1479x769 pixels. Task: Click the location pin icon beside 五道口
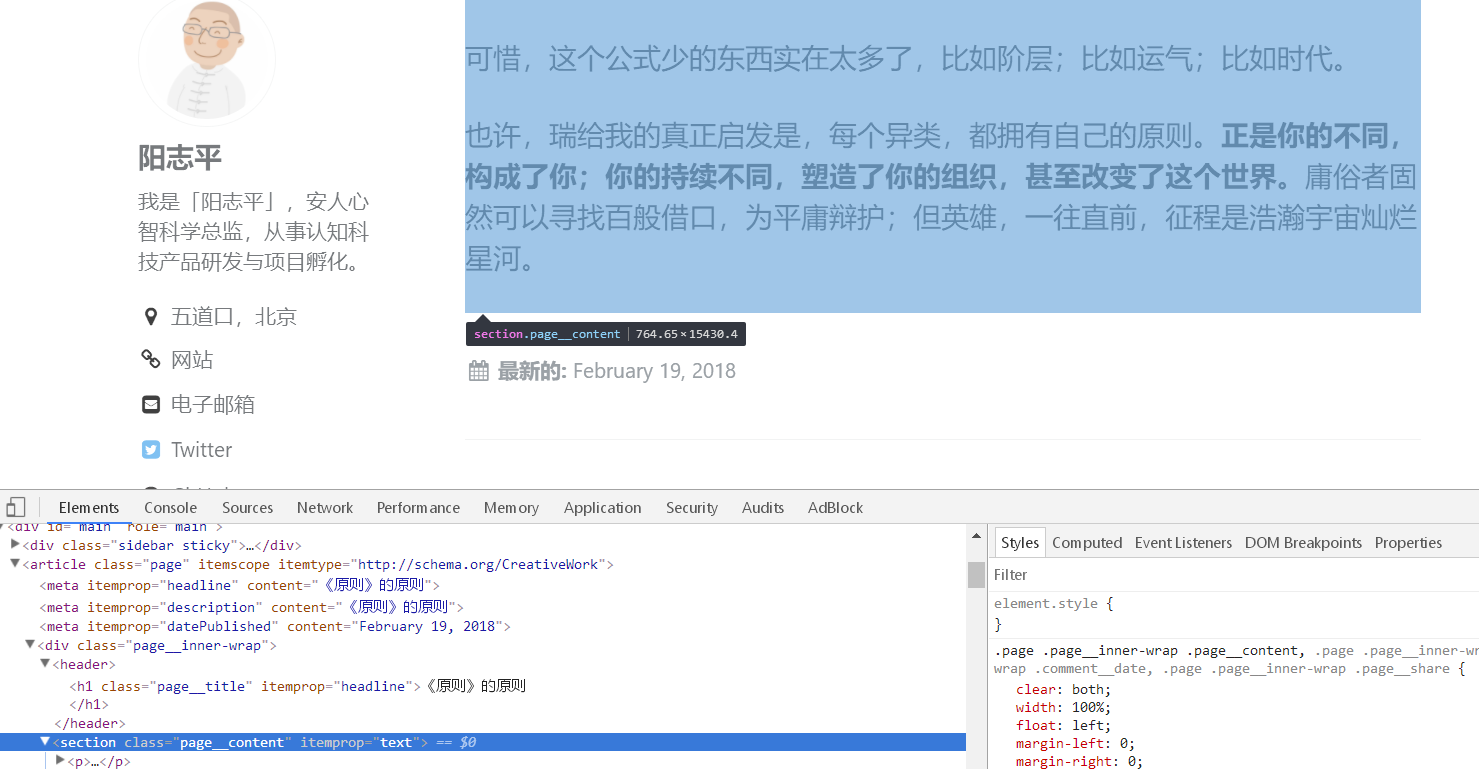(x=151, y=317)
